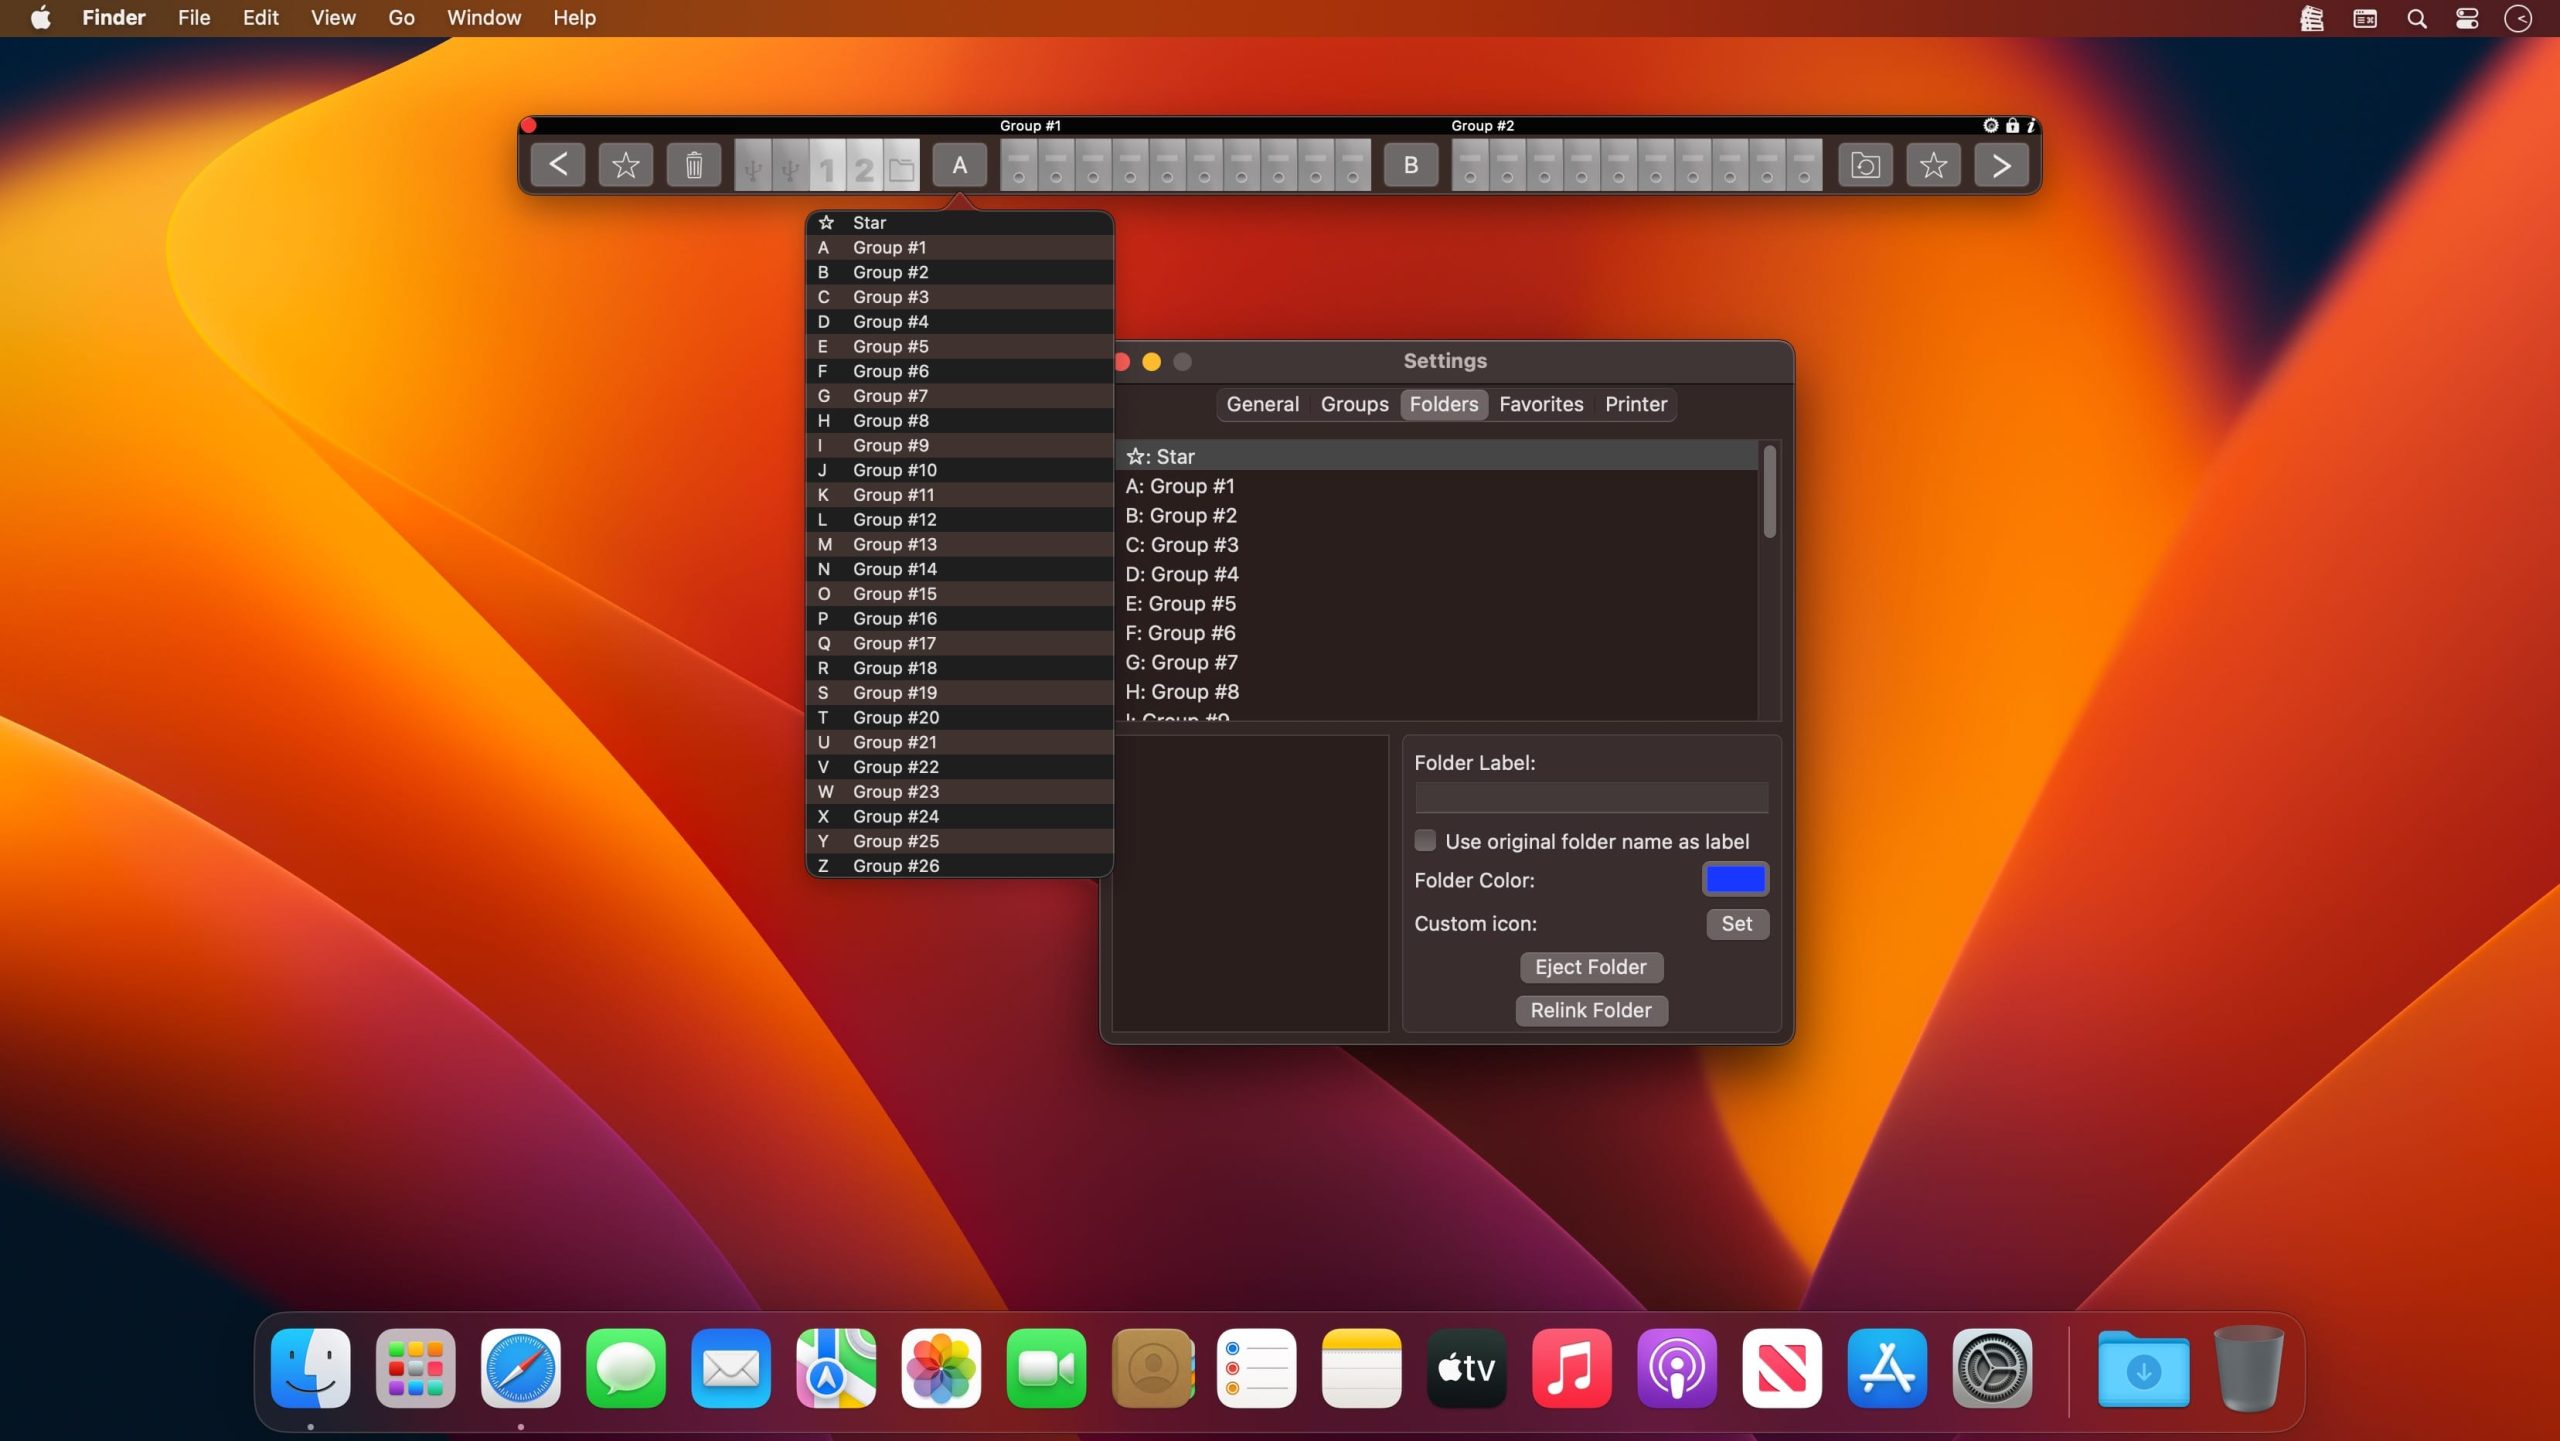Click the Eject Folder button
Viewport: 2560px width, 1441px height.
point(1590,967)
